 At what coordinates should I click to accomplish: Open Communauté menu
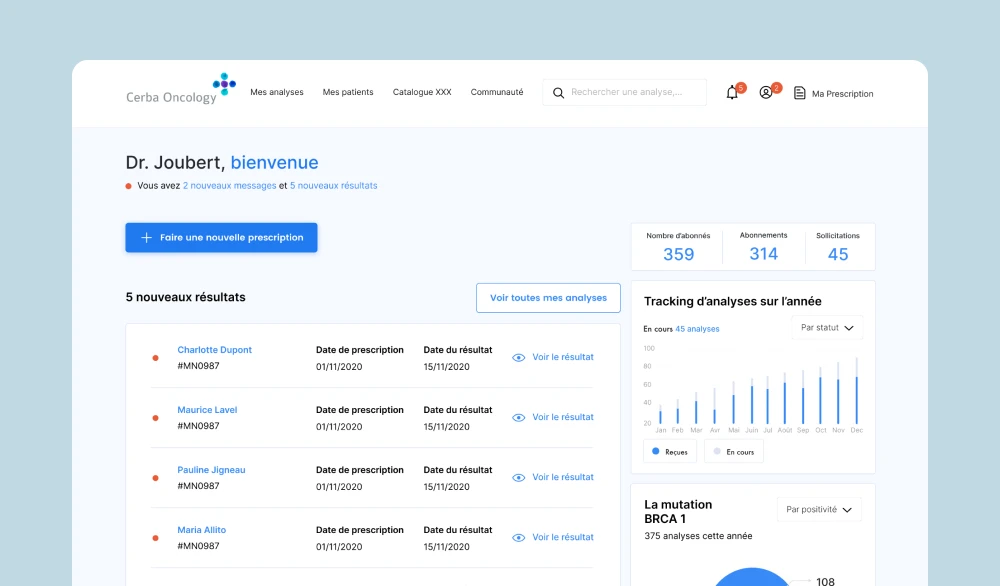[497, 92]
